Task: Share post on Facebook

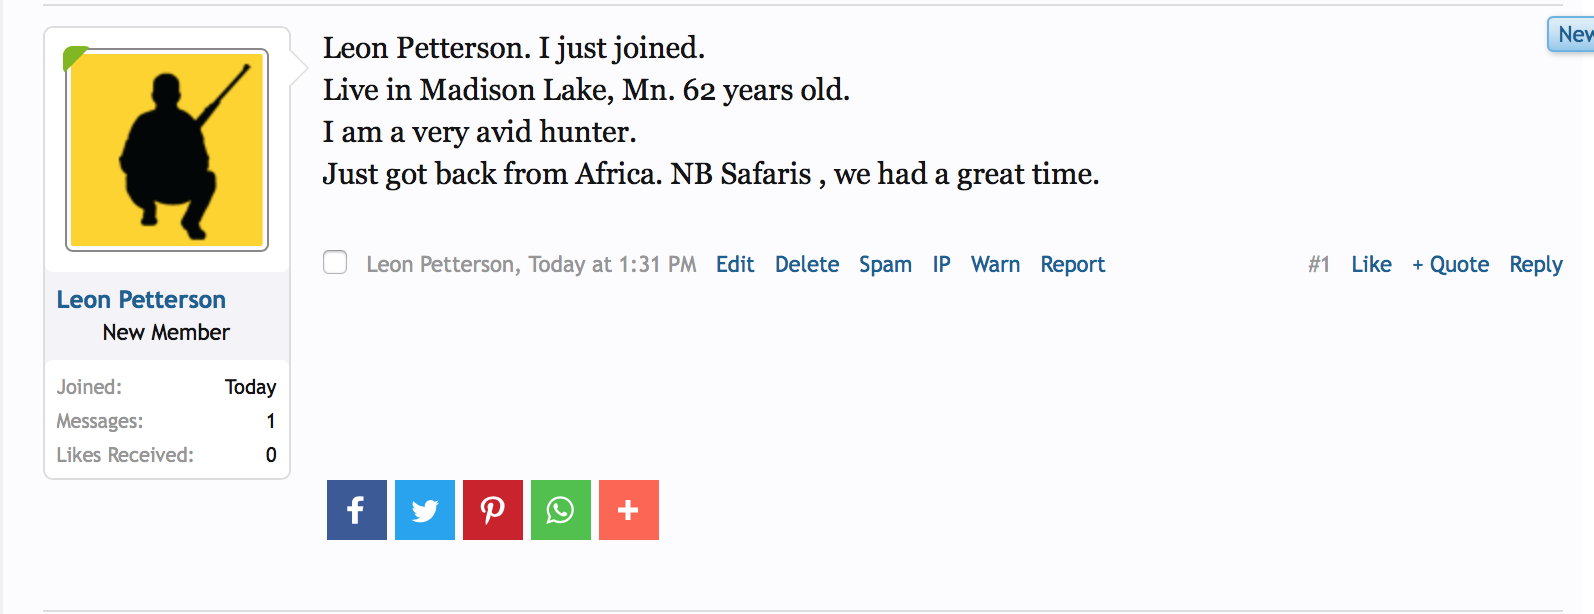Action: [356, 510]
